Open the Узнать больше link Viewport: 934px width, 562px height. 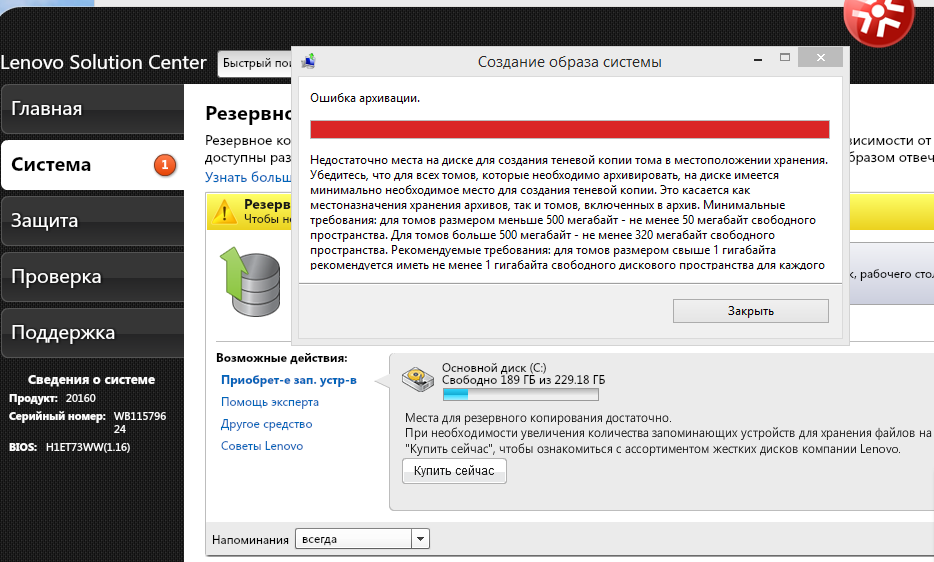click(248, 178)
